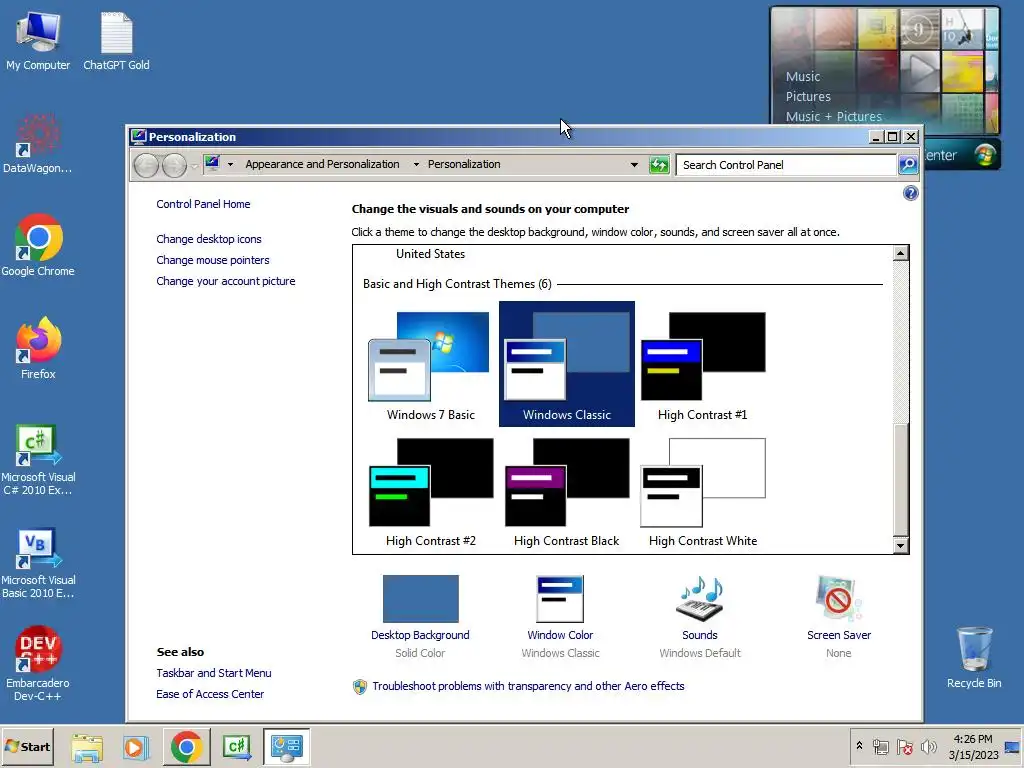Click the network tray icon
The height and width of the screenshot is (768, 1024).
pyautogui.click(x=881, y=746)
